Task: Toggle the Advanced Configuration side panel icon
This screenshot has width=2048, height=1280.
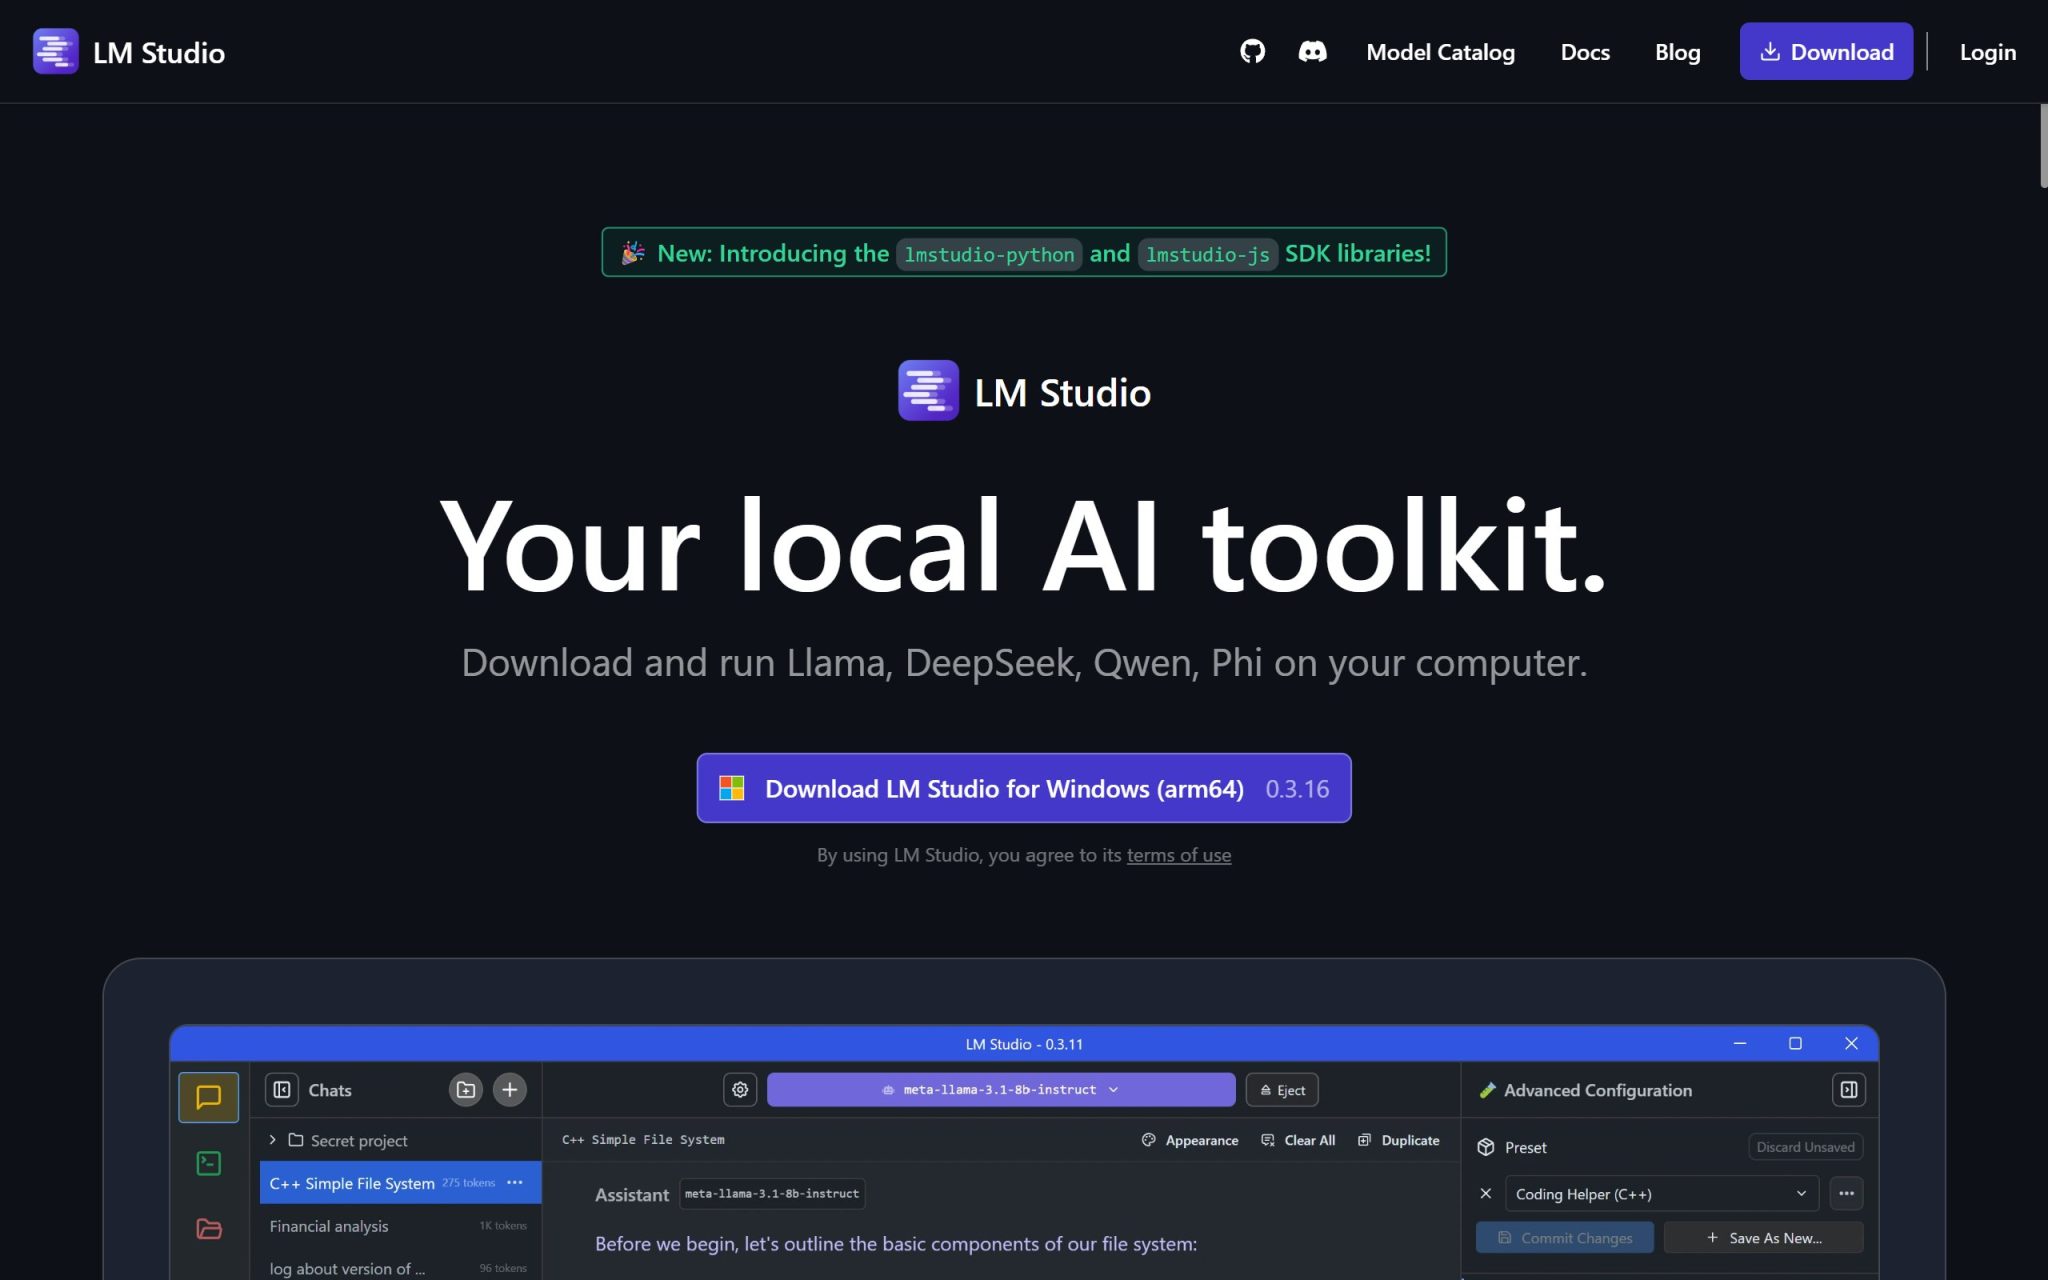Action: tap(1848, 1090)
